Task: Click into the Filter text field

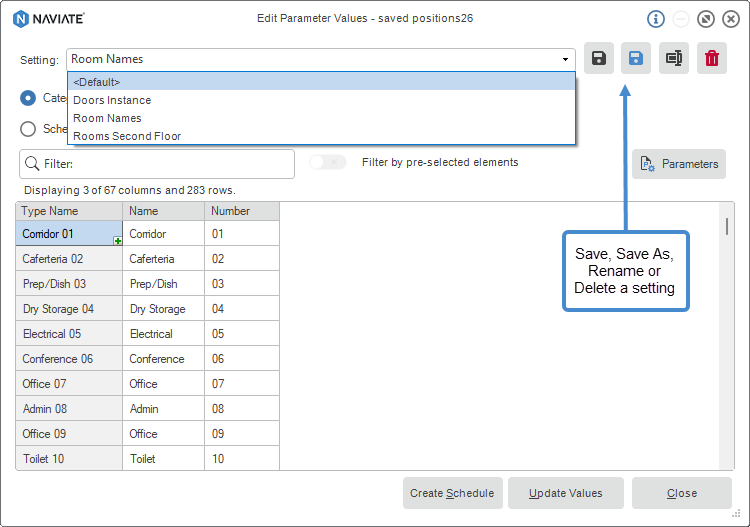Action: click(165, 164)
